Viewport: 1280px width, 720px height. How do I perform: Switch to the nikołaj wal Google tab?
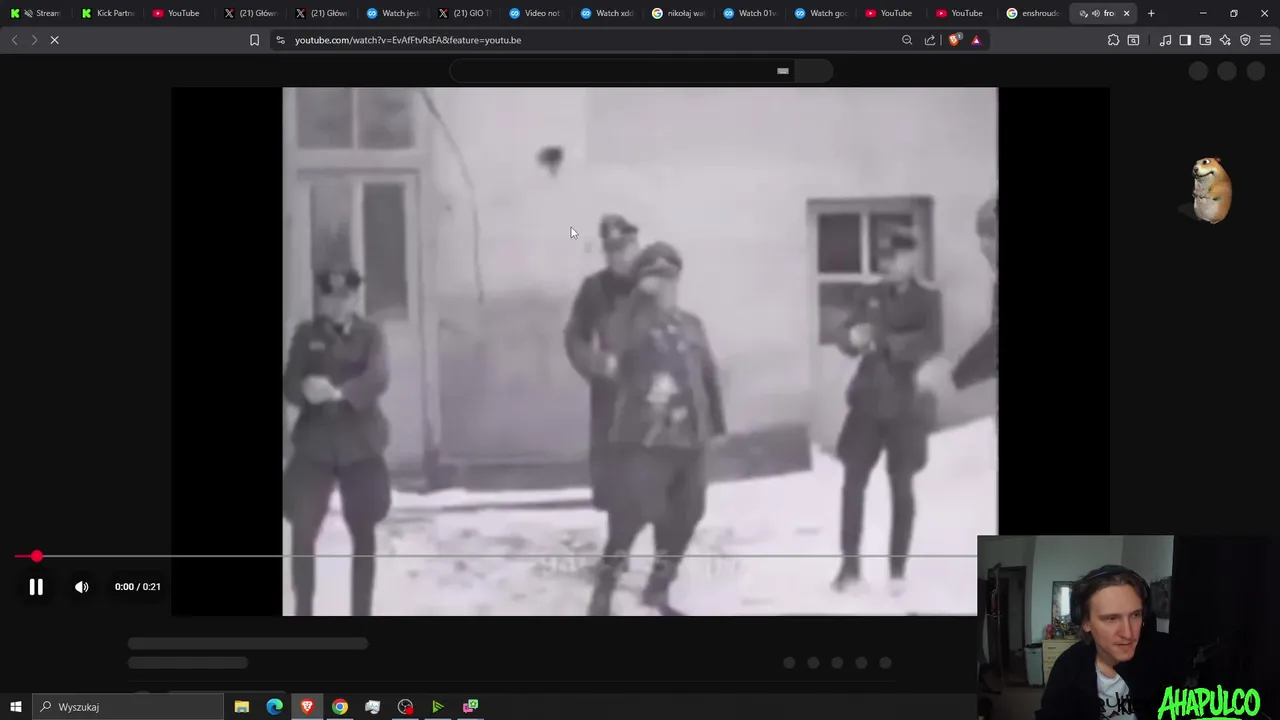(678, 13)
